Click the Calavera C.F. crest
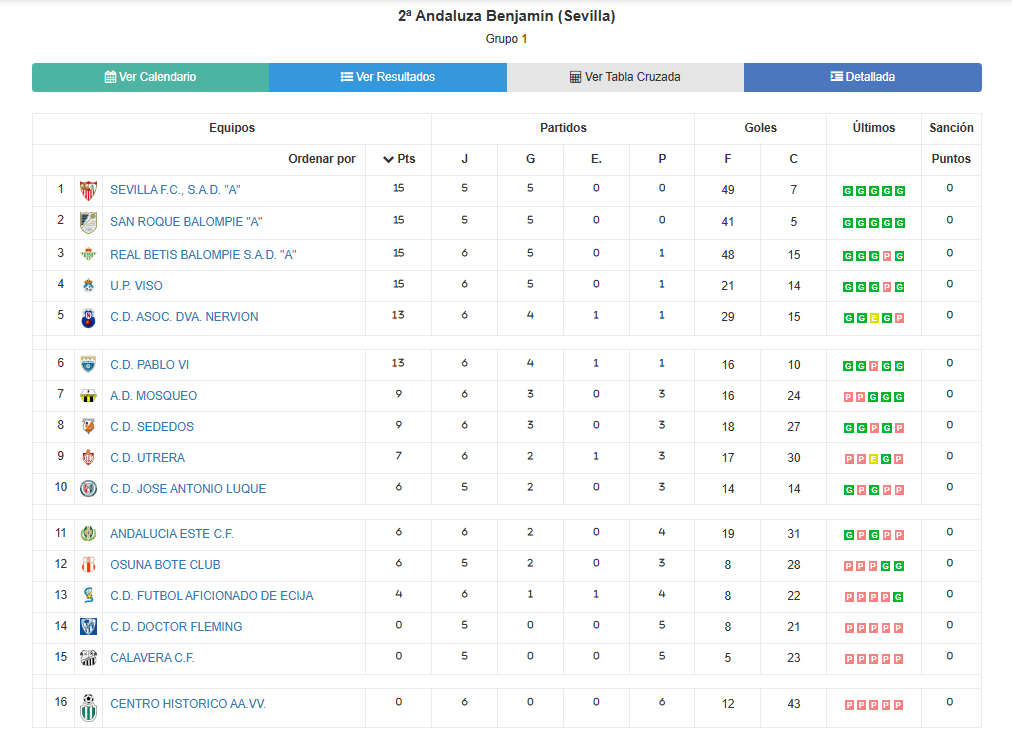 [x=88, y=657]
